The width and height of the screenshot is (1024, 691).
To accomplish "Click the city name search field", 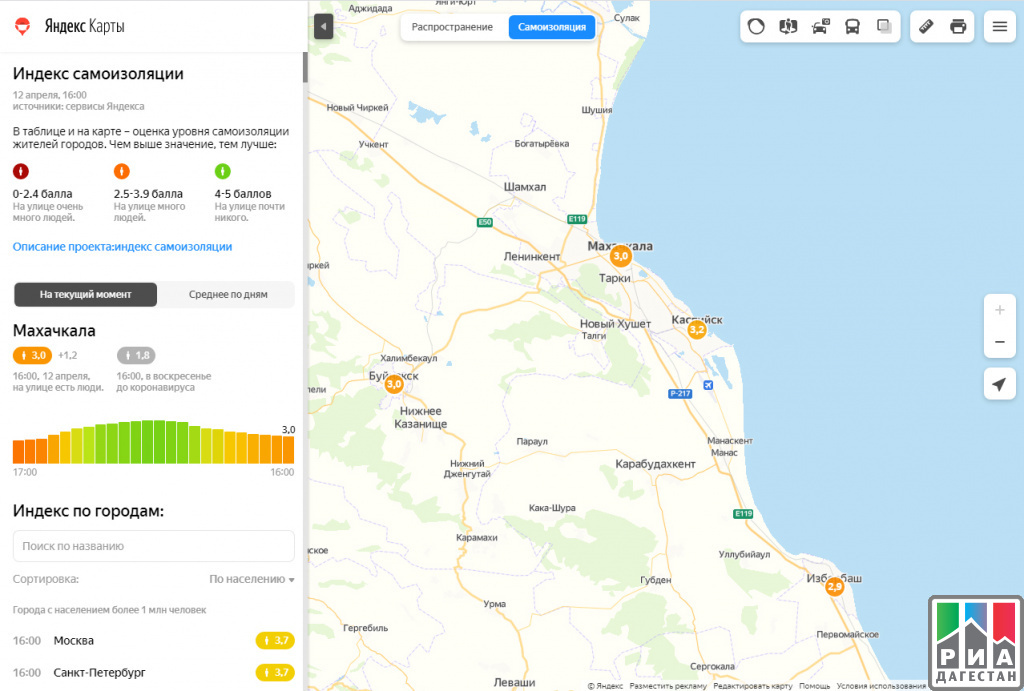I will (x=154, y=546).
